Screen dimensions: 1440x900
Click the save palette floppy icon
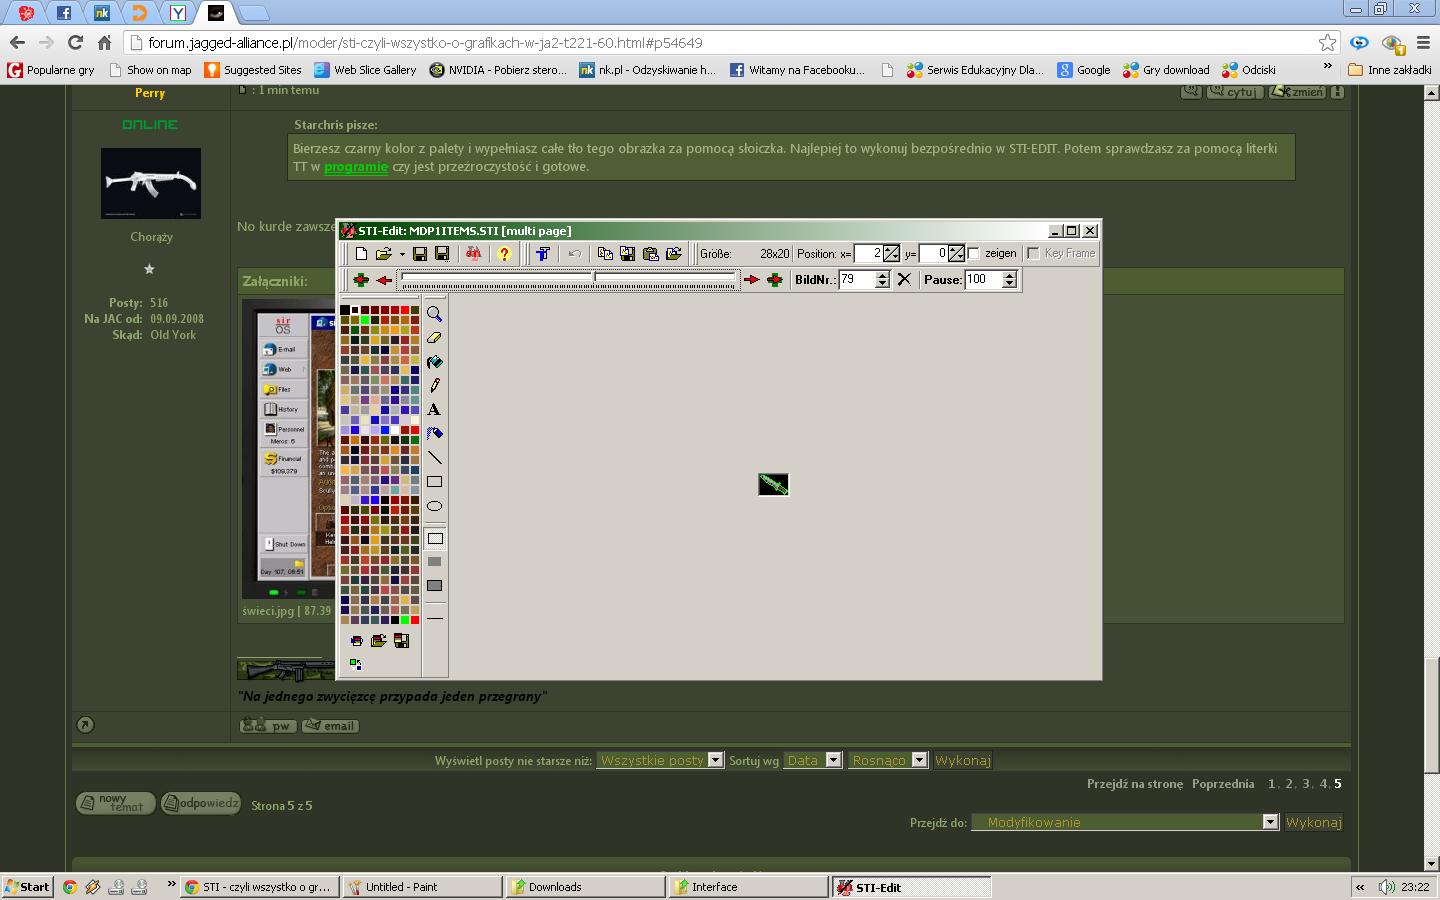[x=401, y=641]
